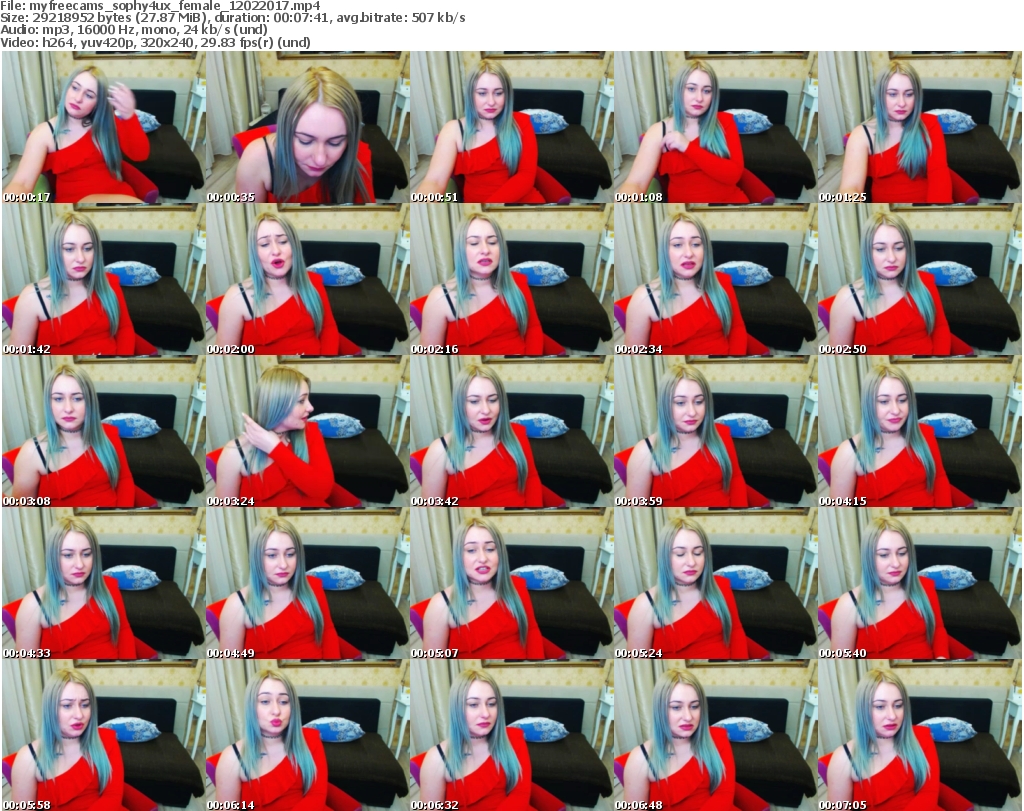Viewport: 1024px width, 811px height.
Task: Select the thumbnail frame stamped 00:05:40
Action: point(920,584)
